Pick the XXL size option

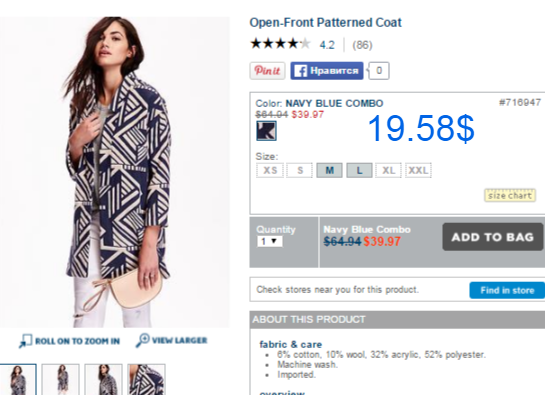tap(418, 170)
